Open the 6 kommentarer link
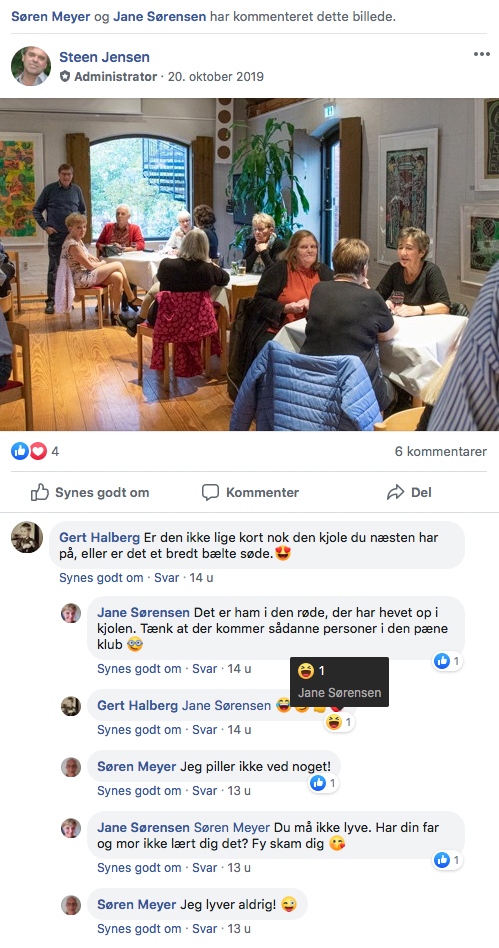The image size is (499, 948). (440, 452)
